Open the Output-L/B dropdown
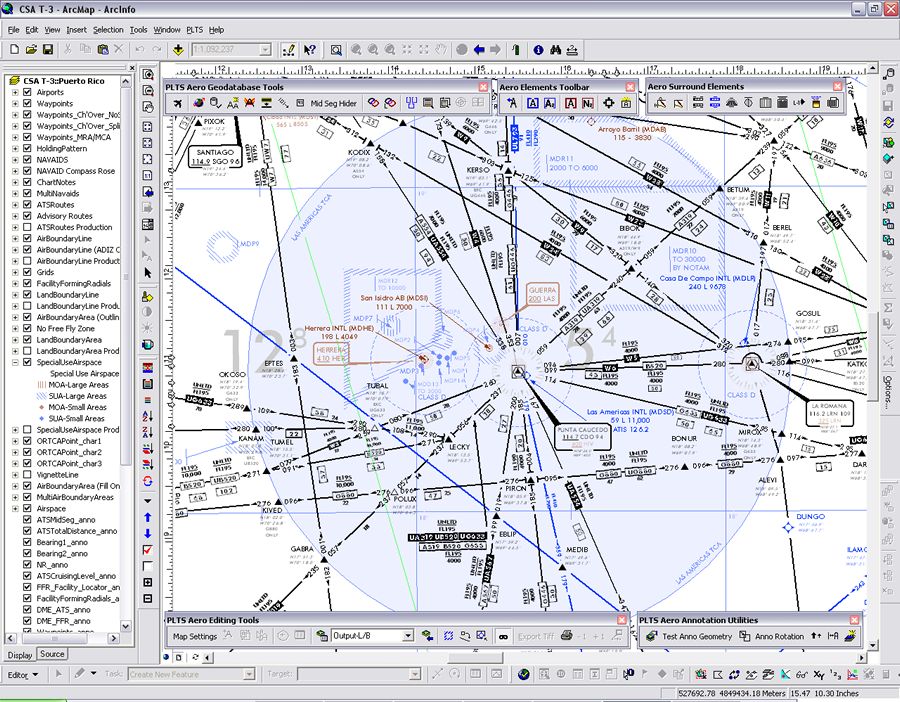This screenshot has height=702, width=900. [x=408, y=635]
